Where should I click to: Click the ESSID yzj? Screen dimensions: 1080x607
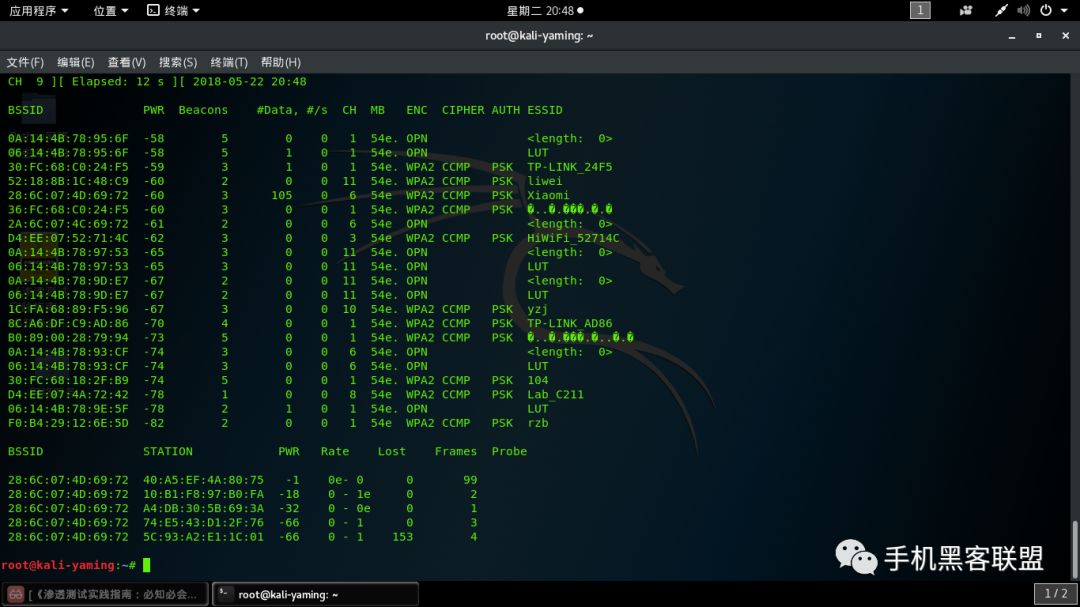click(x=538, y=309)
